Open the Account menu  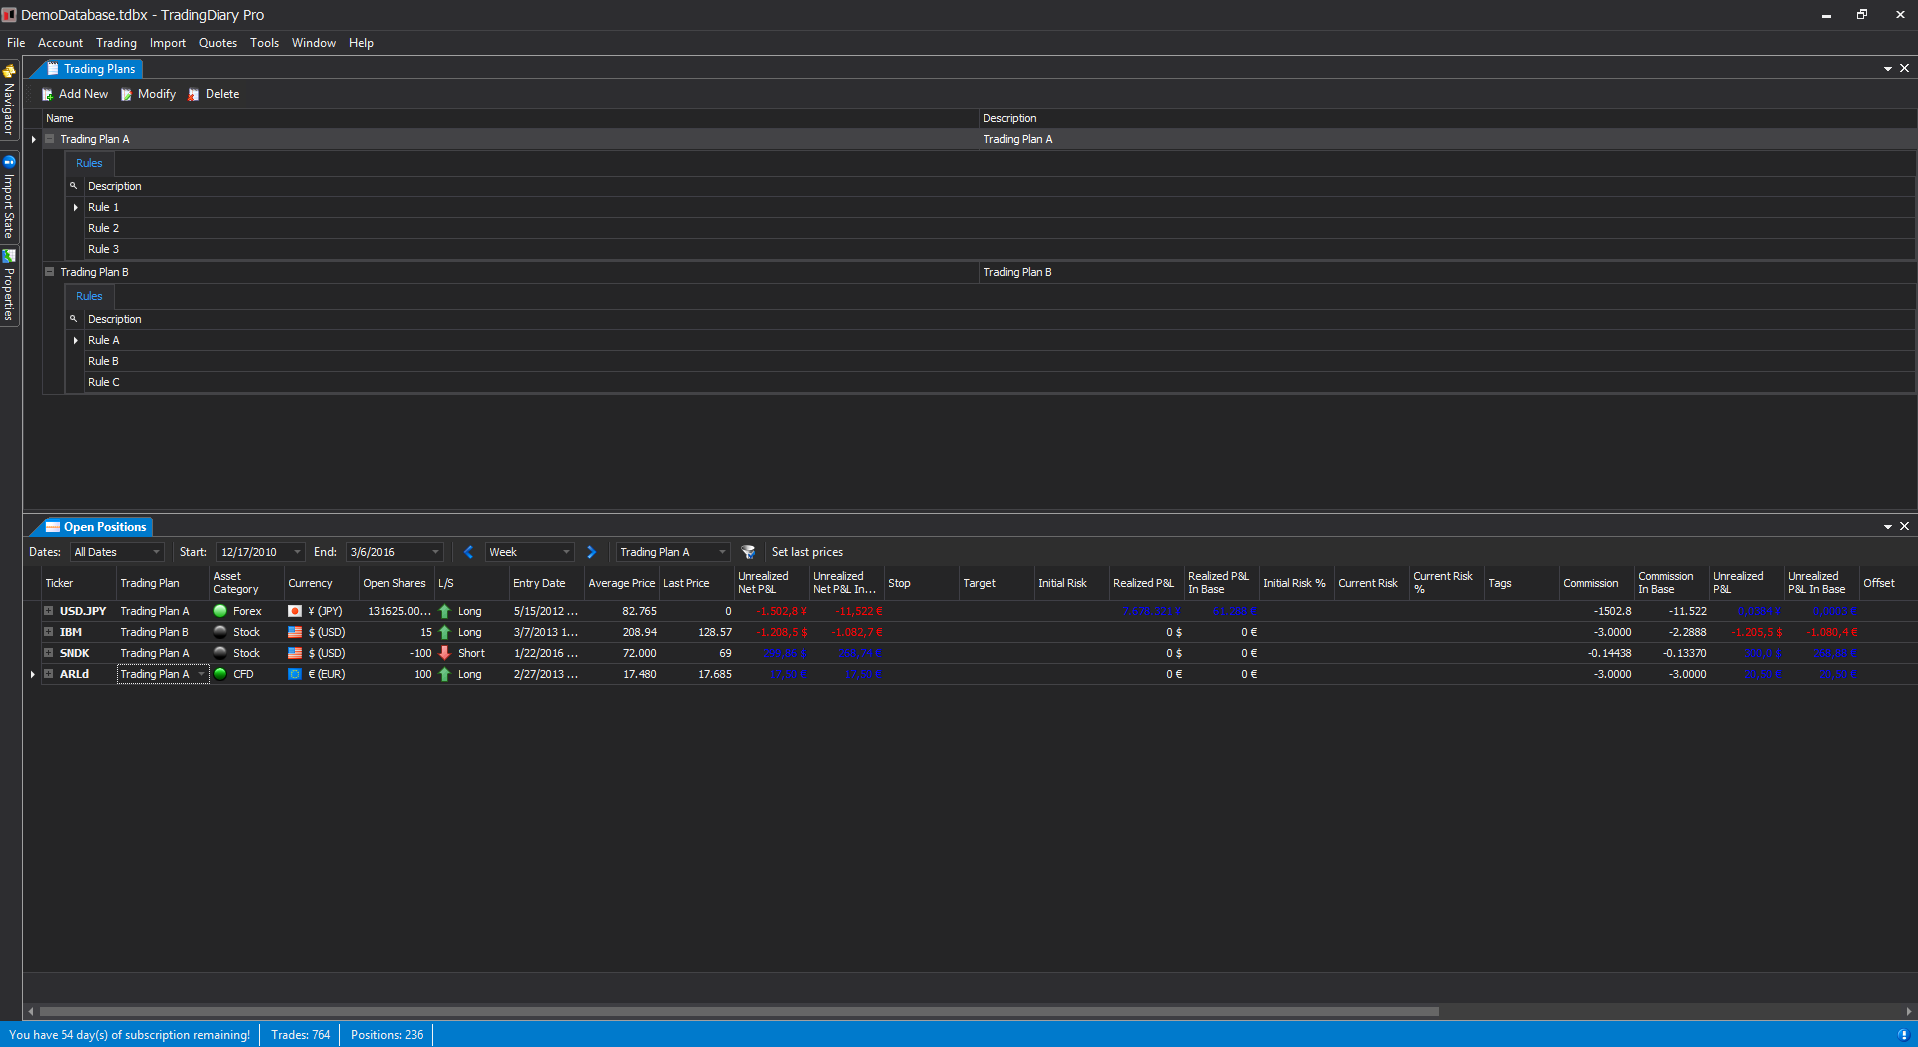[x=60, y=43]
